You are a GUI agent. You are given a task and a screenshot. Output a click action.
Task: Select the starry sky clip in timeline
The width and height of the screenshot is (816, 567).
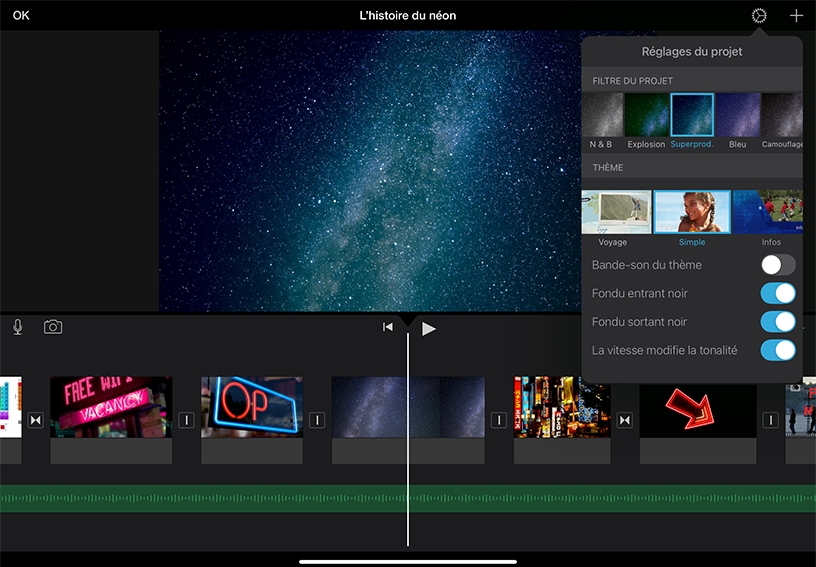(408, 420)
